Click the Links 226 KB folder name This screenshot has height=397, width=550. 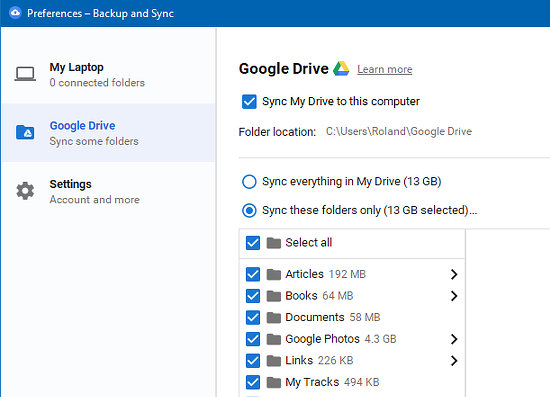pyautogui.click(x=319, y=360)
